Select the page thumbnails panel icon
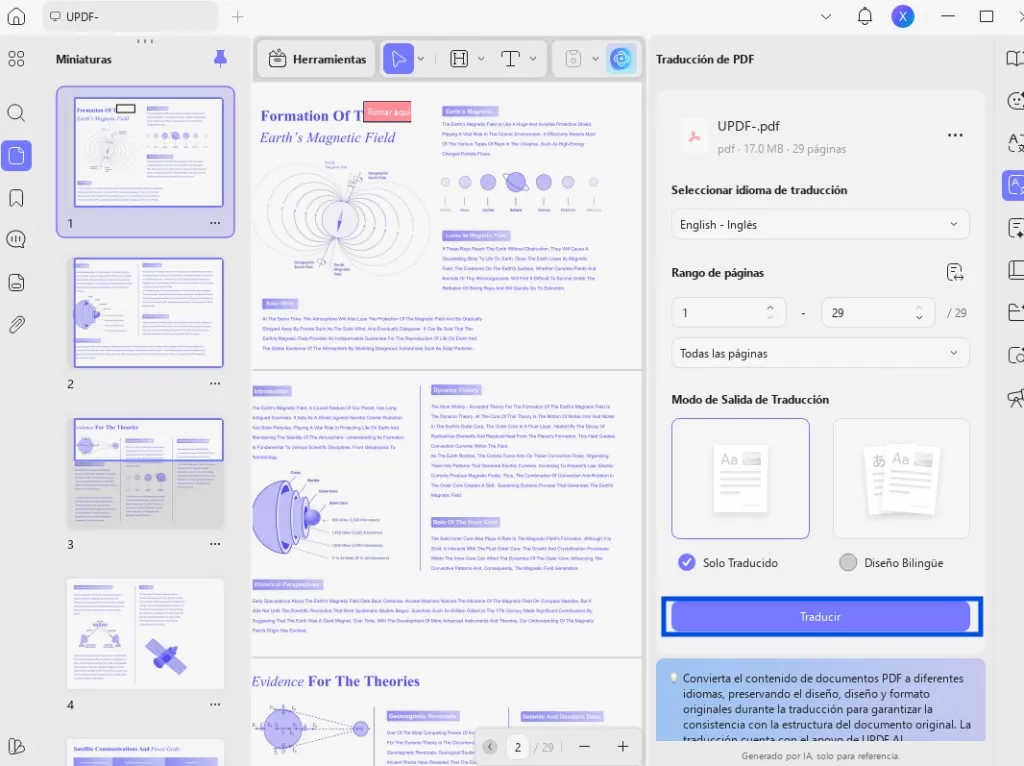The height and width of the screenshot is (766, 1024). (16, 155)
